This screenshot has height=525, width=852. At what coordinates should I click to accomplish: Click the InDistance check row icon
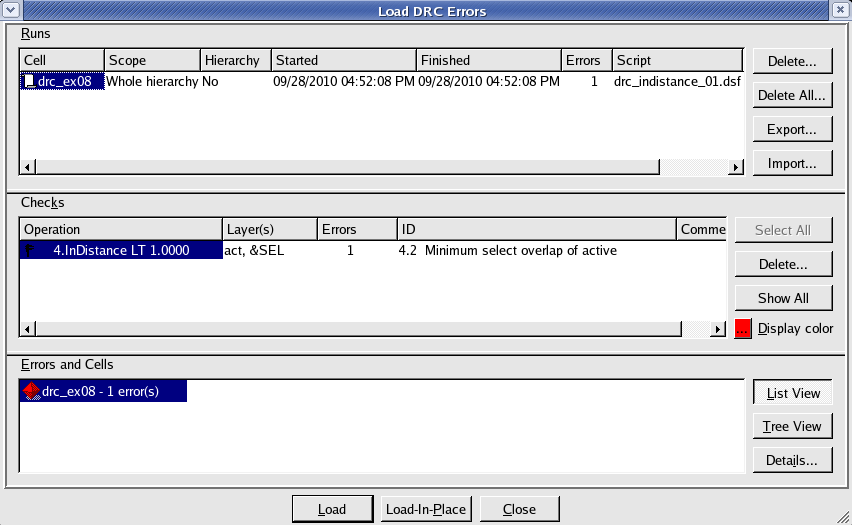point(31,251)
